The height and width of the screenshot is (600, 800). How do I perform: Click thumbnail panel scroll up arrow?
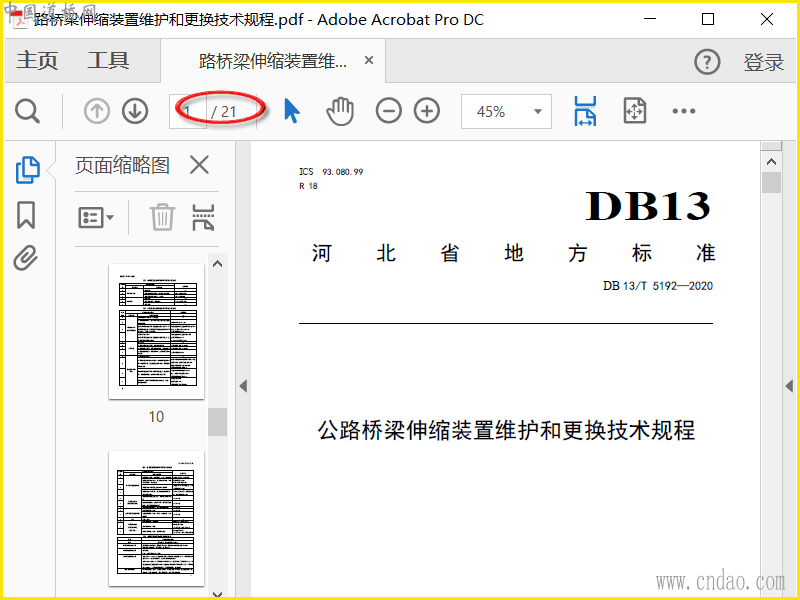[217, 264]
